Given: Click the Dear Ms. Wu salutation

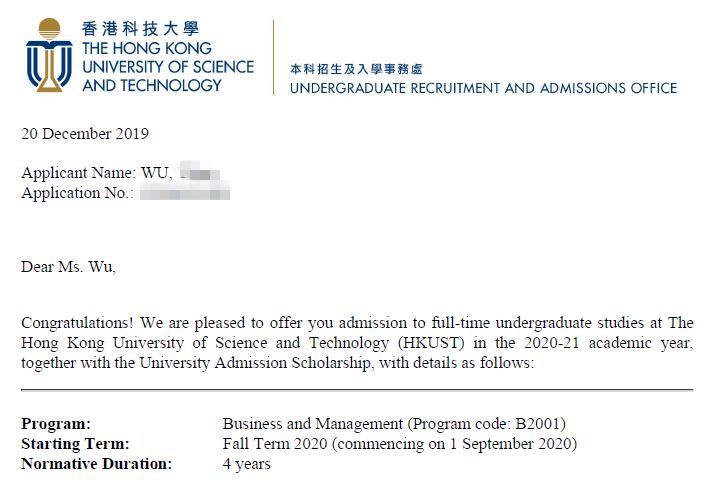Looking at the screenshot, I should [x=68, y=267].
